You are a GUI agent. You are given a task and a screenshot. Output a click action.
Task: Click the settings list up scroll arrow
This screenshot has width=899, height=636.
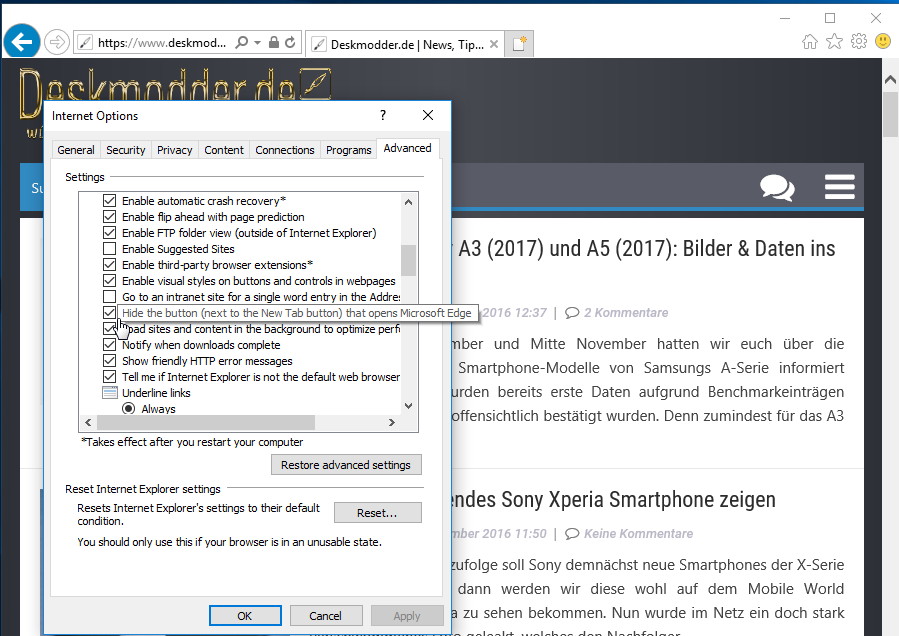[x=408, y=202]
